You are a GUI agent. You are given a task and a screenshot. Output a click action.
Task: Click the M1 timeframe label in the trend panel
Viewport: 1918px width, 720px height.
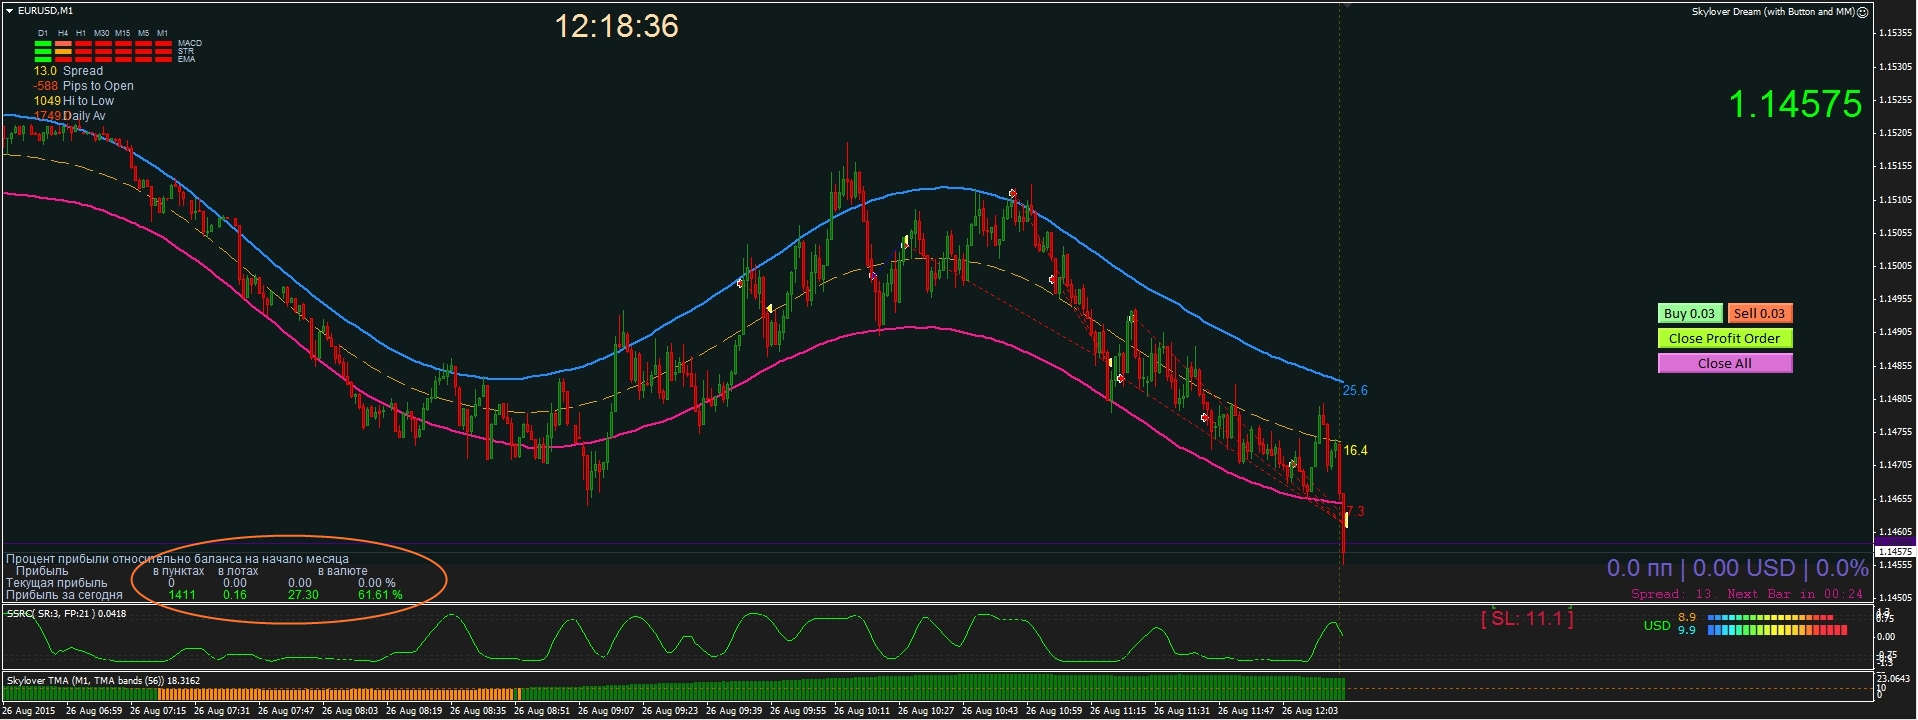coord(162,33)
